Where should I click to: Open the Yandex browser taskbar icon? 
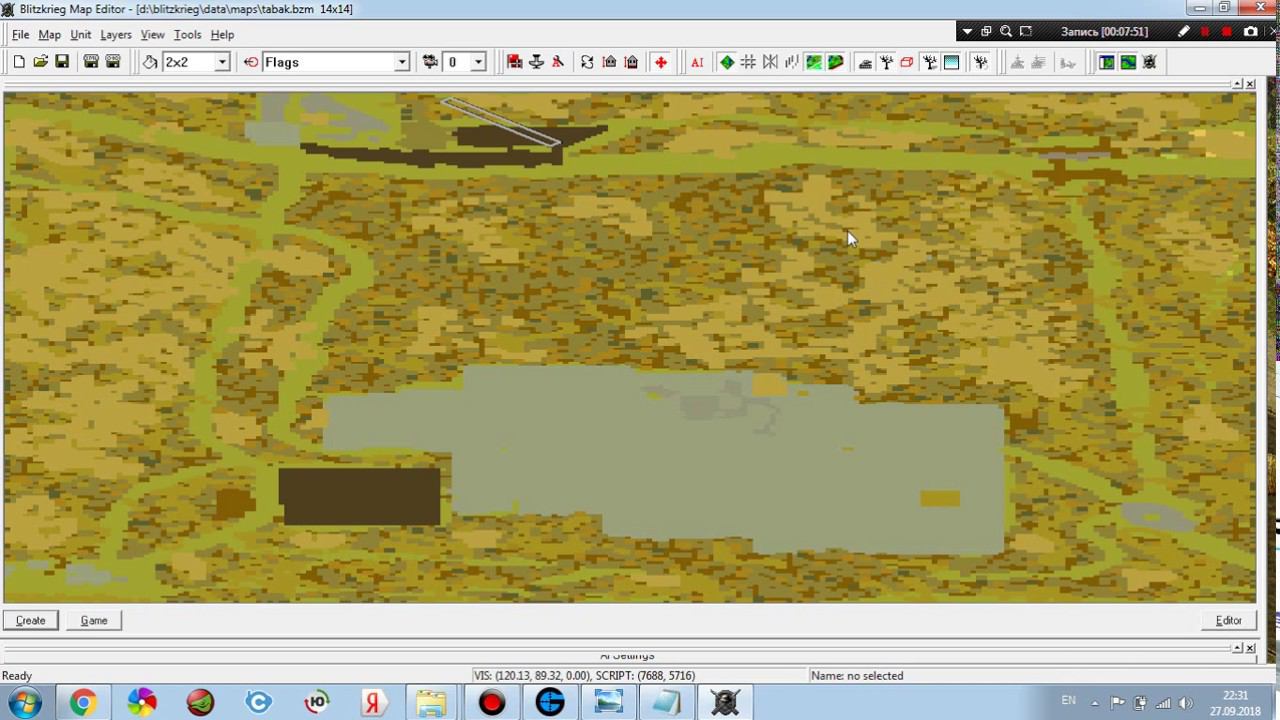pyautogui.click(x=373, y=702)
